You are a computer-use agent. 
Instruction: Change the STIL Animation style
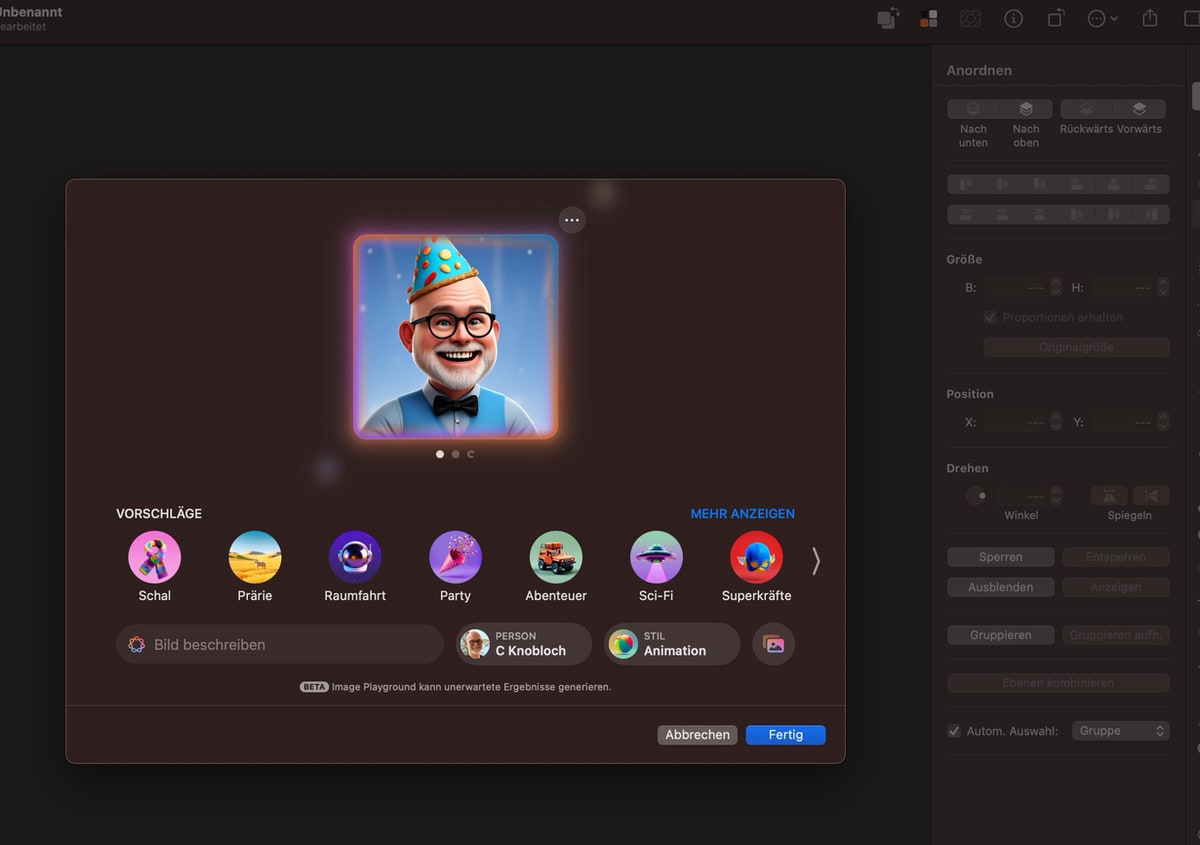[x=672, y=644]
